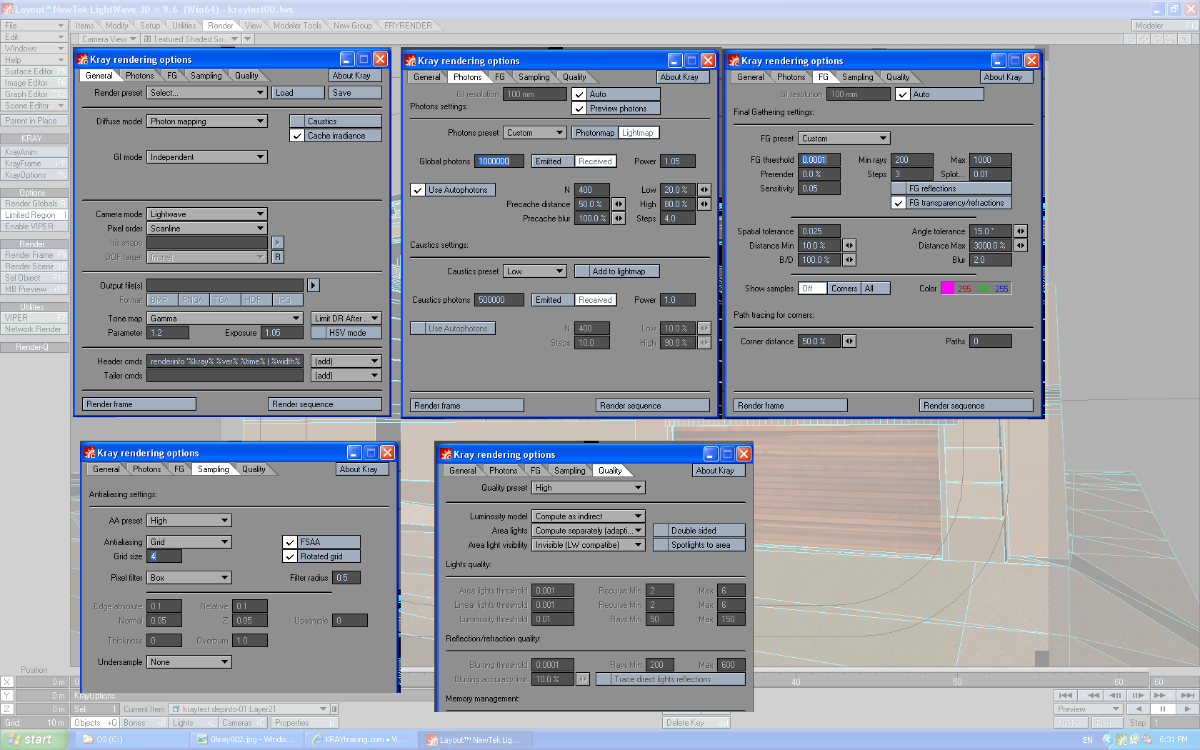The height and width of the screenshot is (750, 1200).
Task: Click the Global photons input field
Action: 499,161
